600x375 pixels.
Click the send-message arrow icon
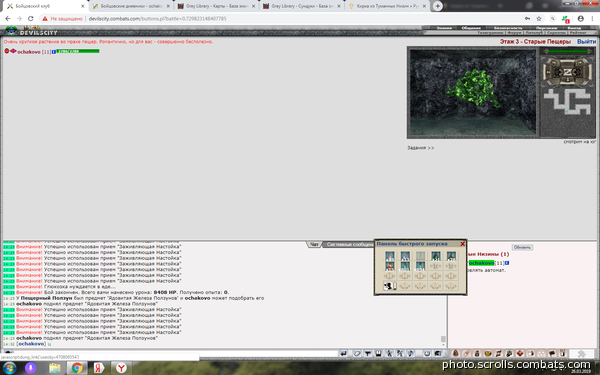pos(343,354)
